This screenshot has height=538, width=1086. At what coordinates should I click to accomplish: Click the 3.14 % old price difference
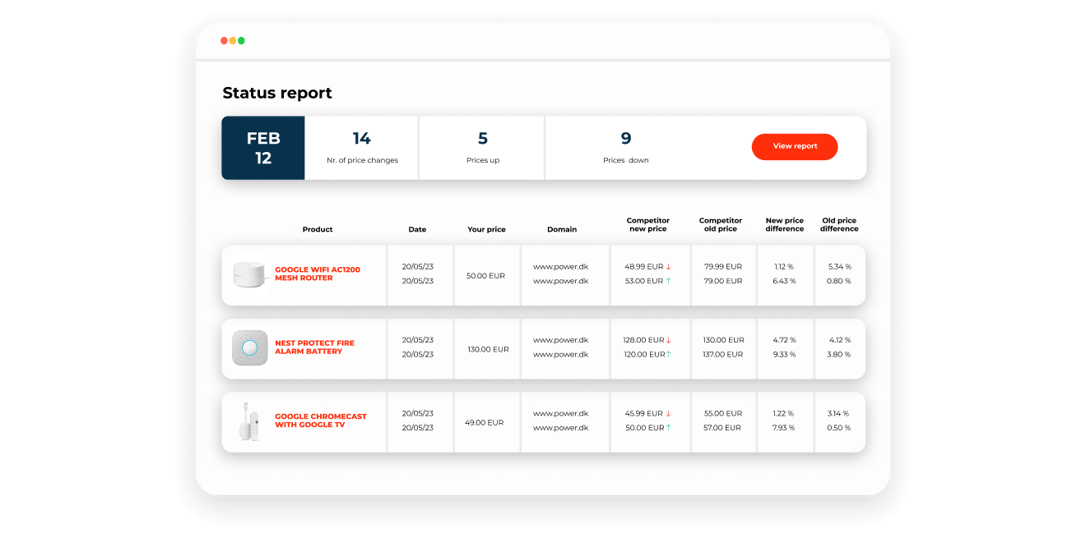tap(839, 413)
